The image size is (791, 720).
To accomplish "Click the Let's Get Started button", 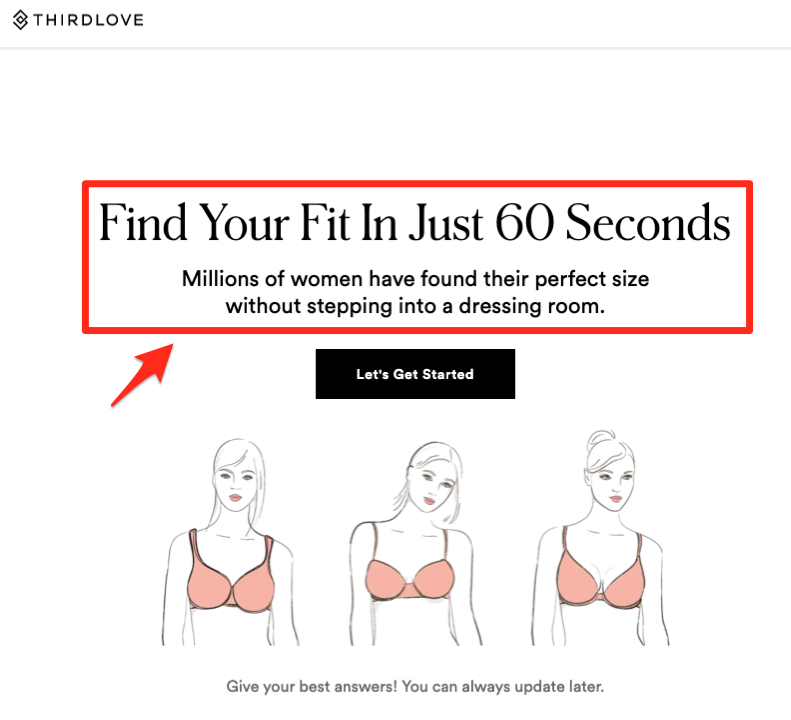I will click(x=415, y=374).
